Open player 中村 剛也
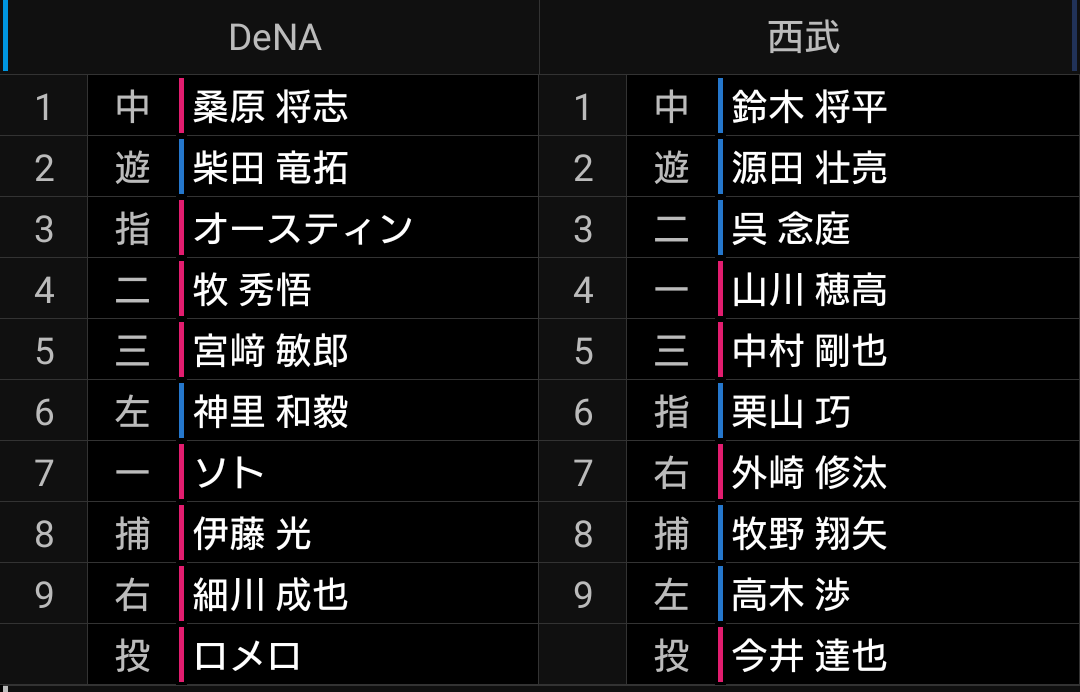Screen dimensions: 1080x692 pos(809,350)
